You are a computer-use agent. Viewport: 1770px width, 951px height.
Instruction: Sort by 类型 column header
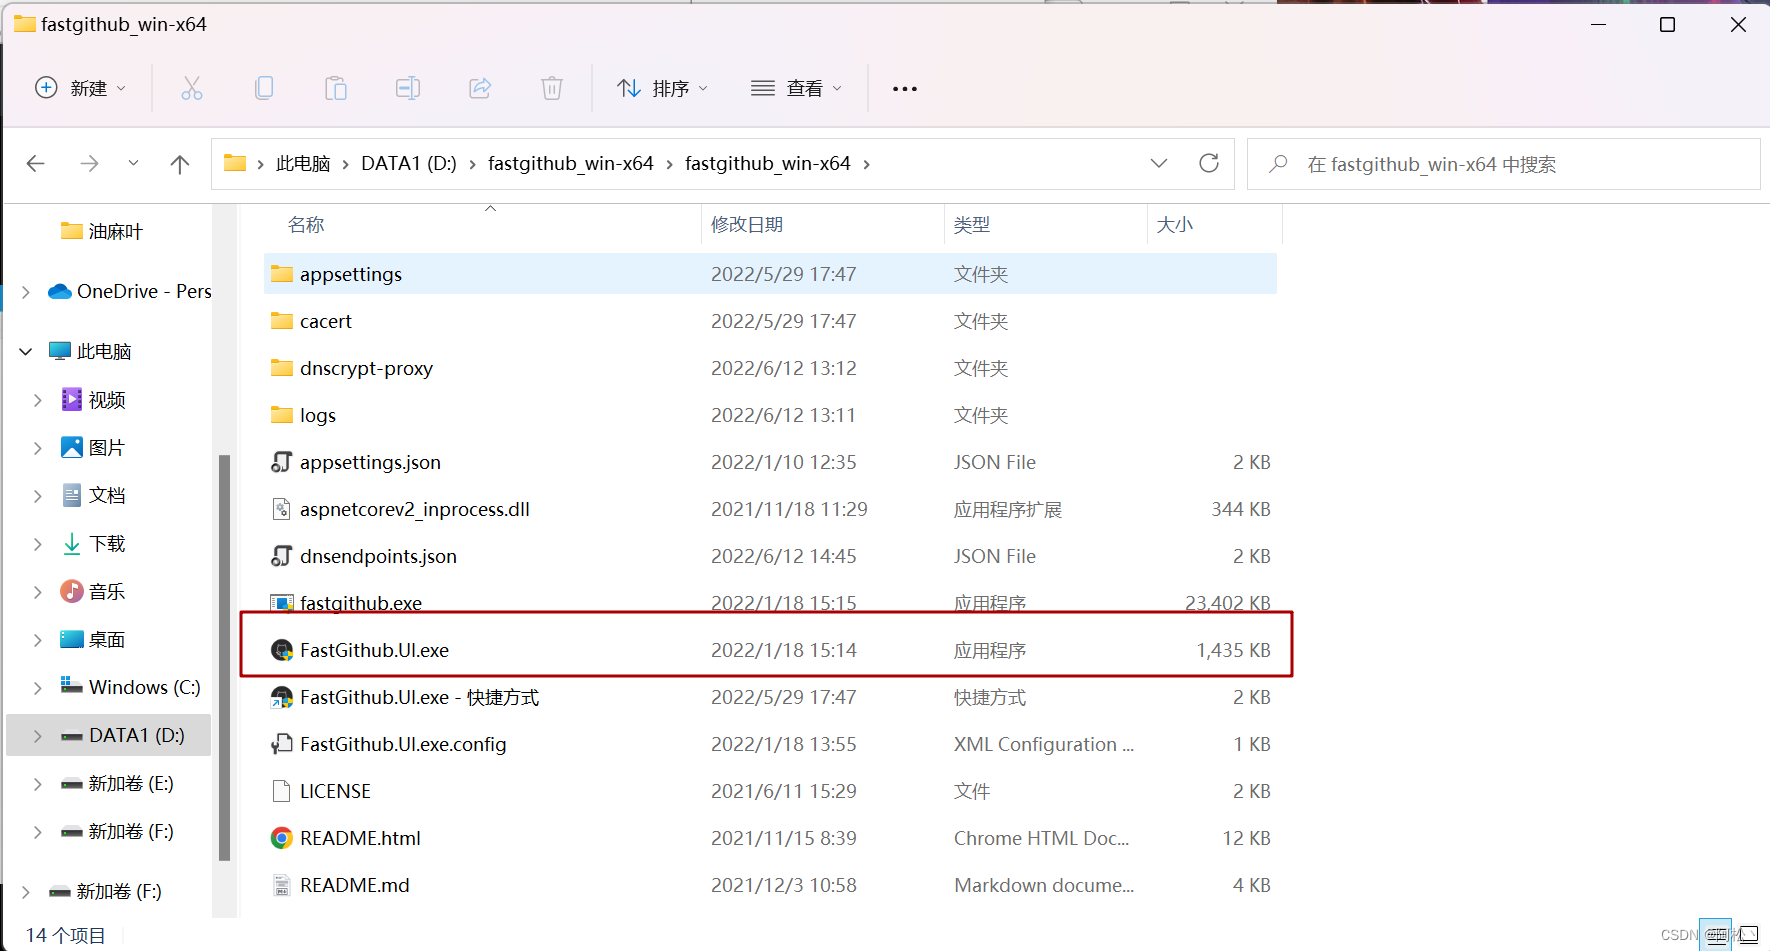click(972, 225)
